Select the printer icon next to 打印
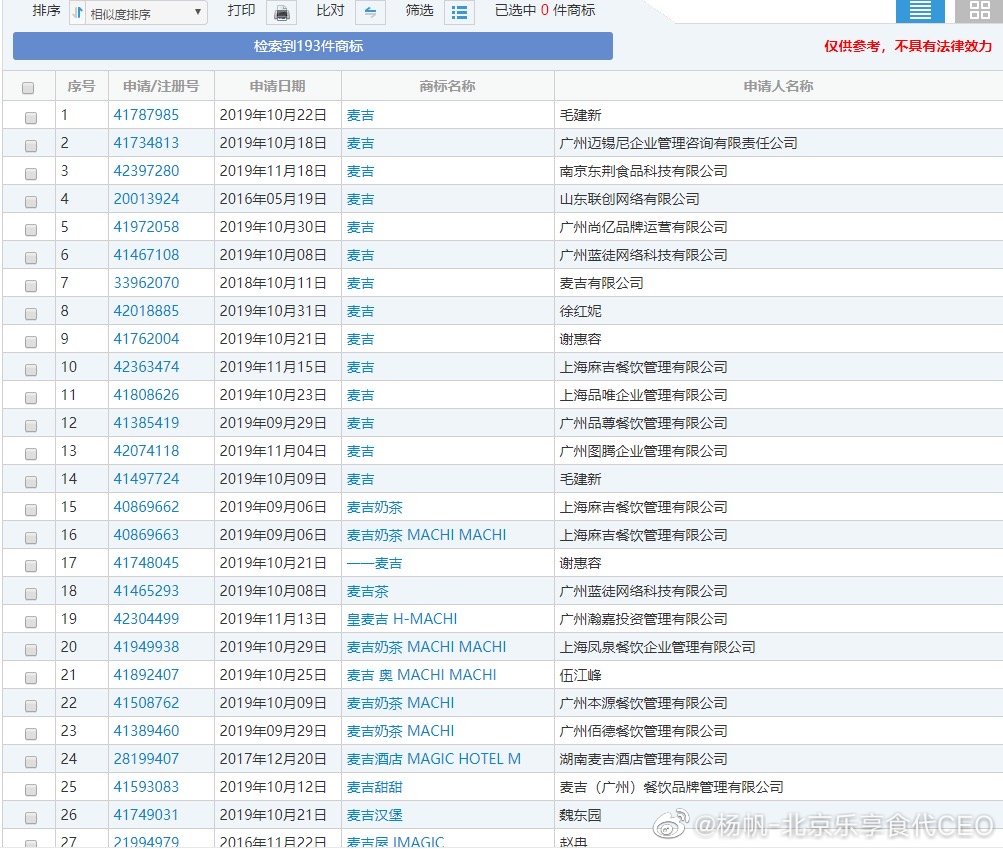 283,12
